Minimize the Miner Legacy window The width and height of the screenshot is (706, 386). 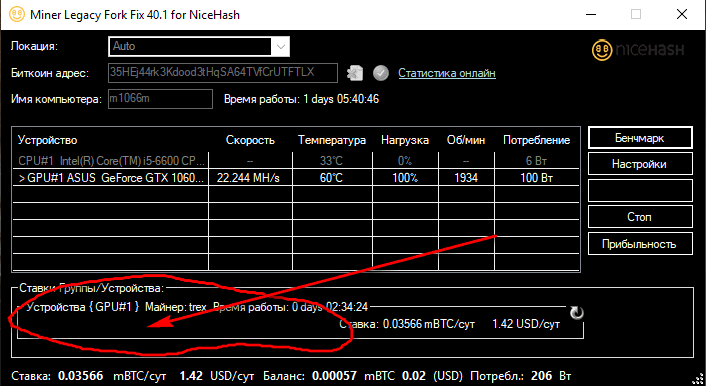click(590, 14)
